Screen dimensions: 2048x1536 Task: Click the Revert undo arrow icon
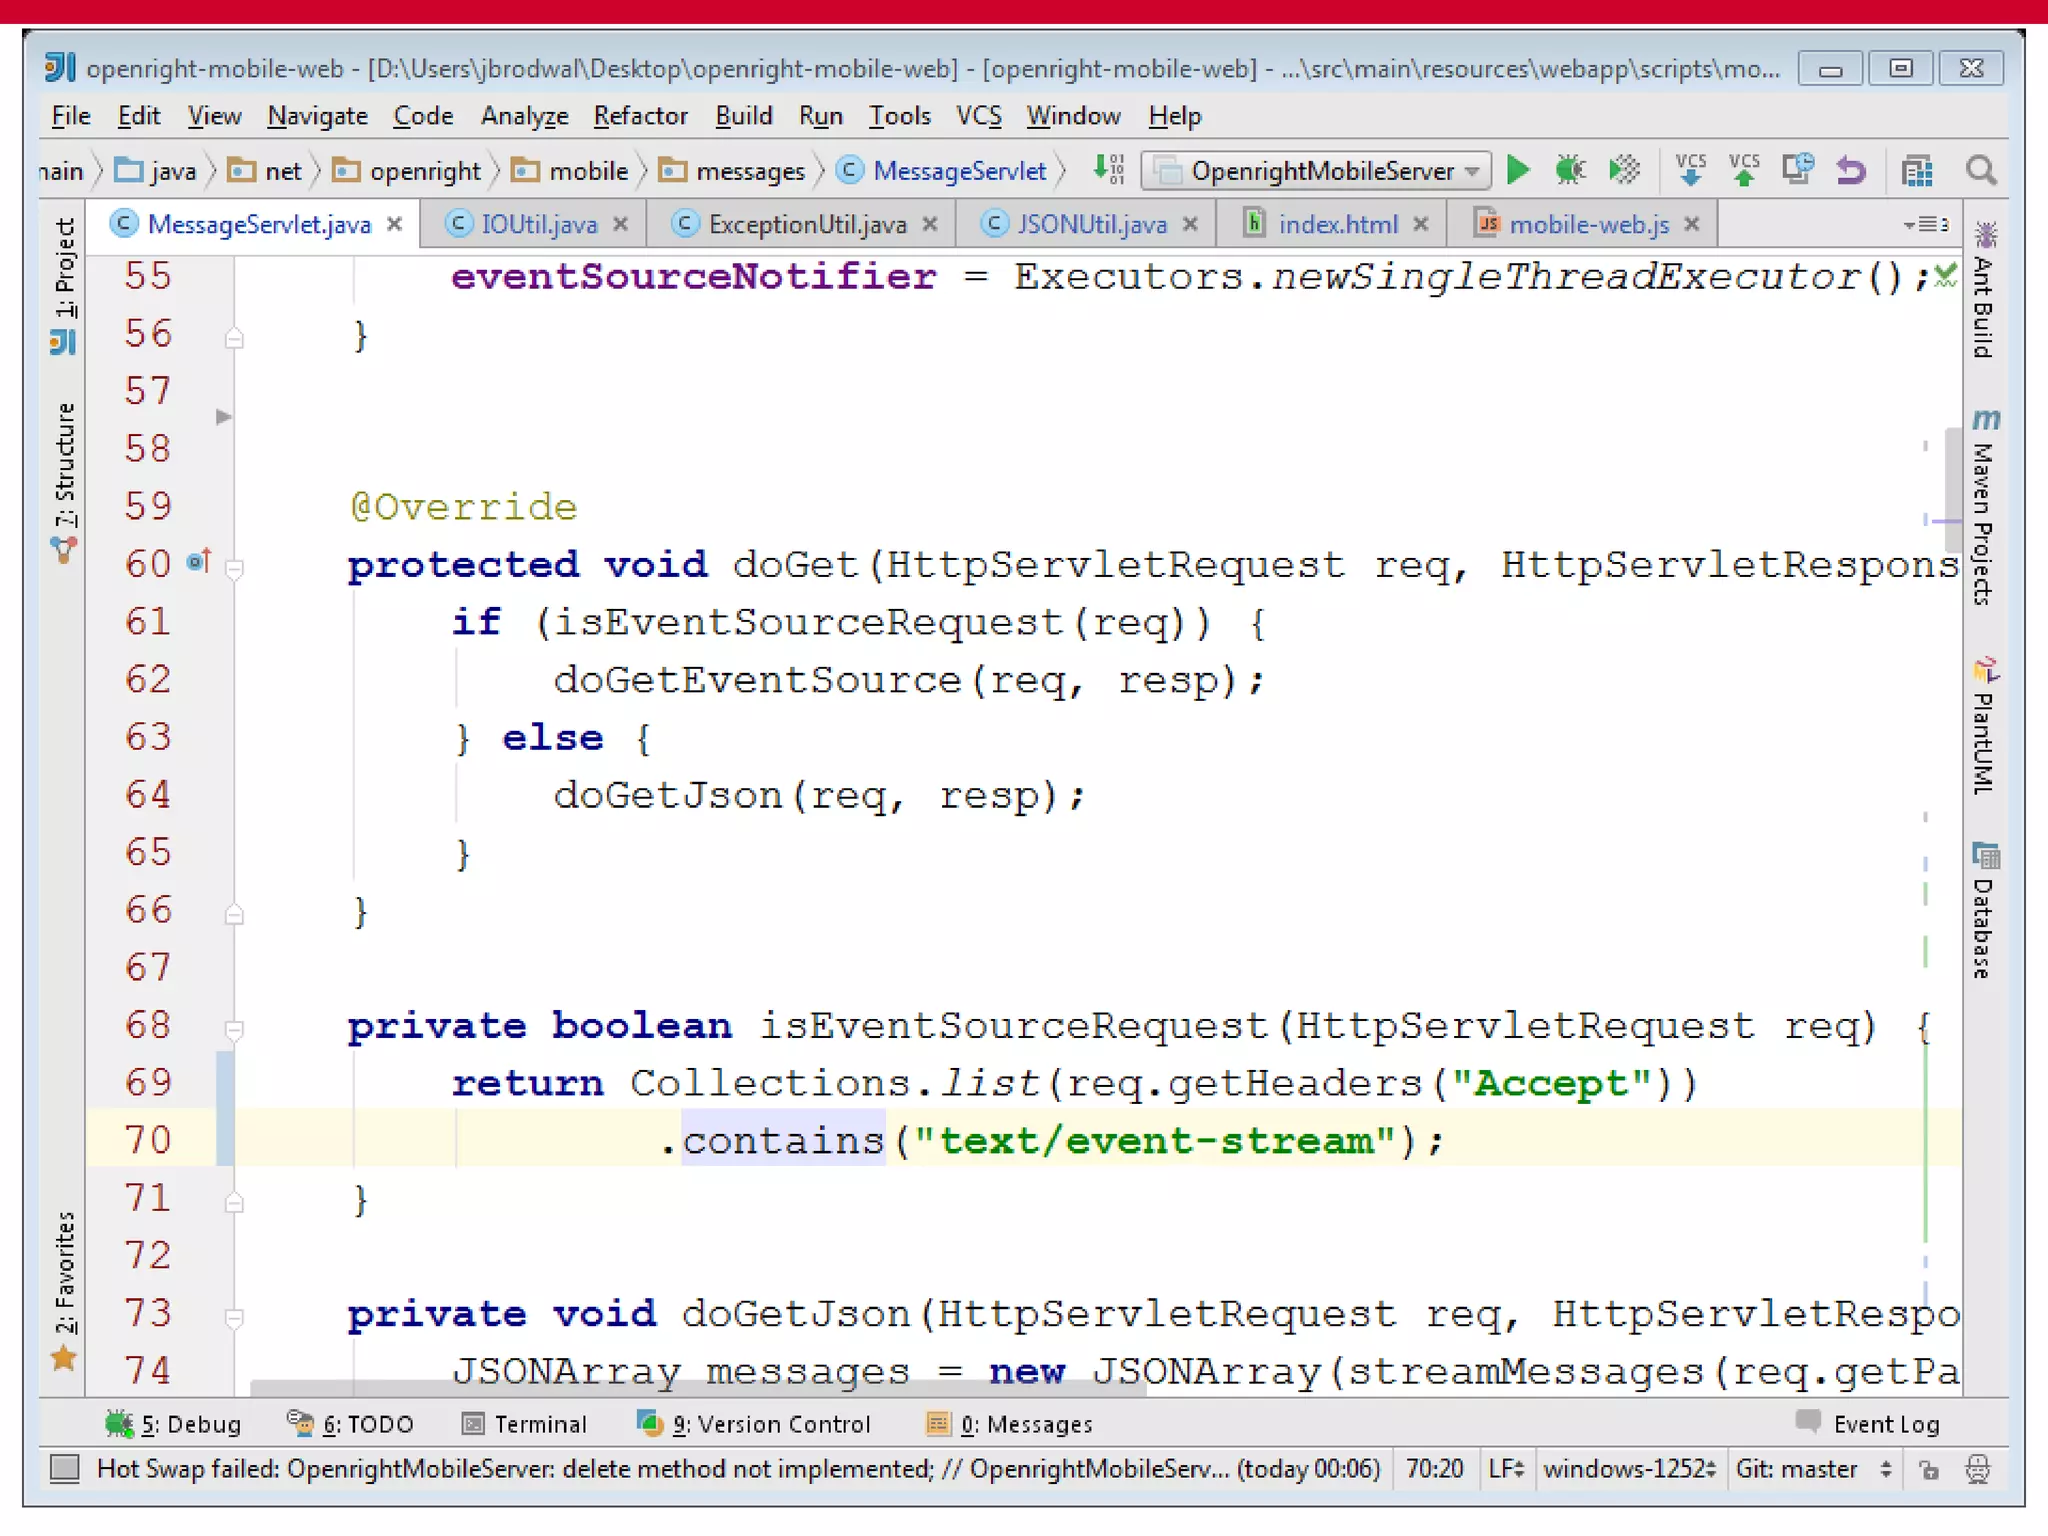coord(1851,171)
